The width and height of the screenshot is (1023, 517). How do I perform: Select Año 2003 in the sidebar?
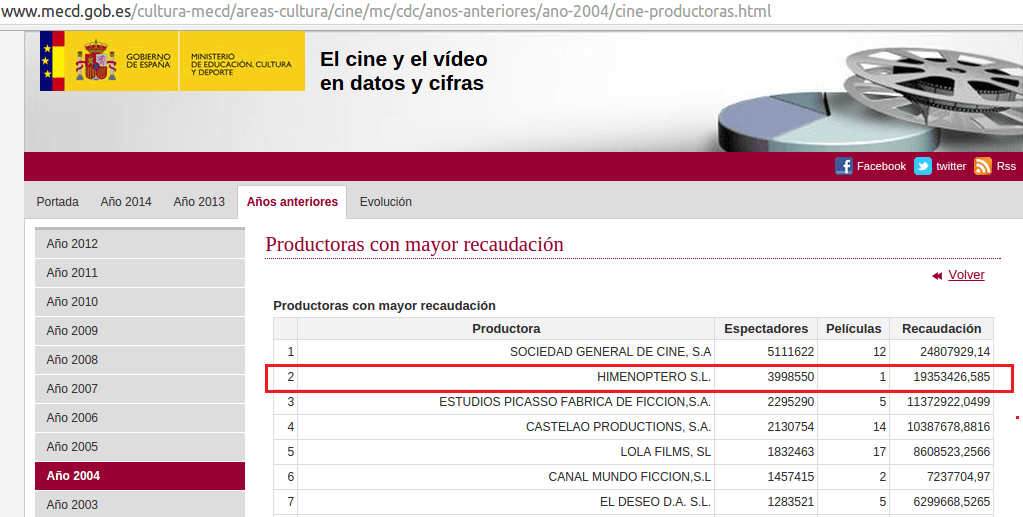point(72,505)
